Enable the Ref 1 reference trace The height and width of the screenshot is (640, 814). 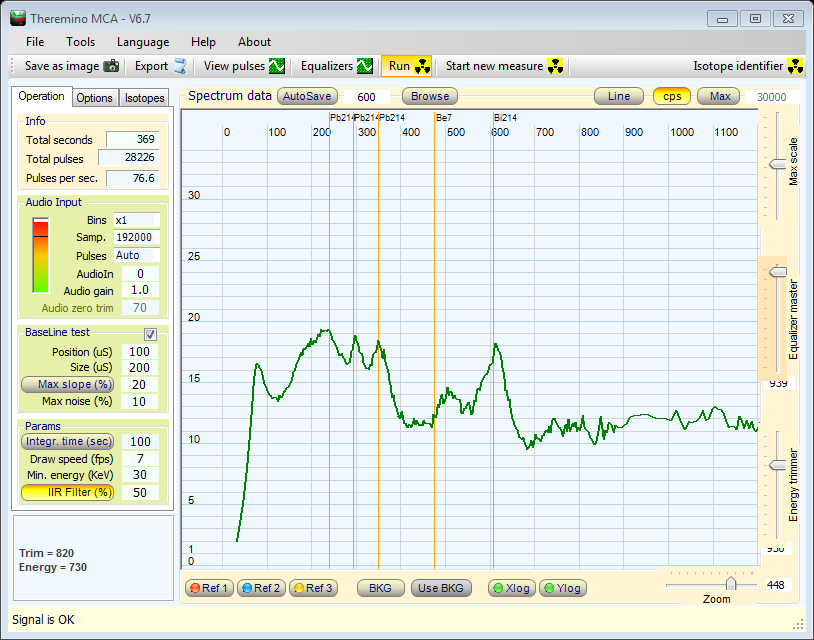point(209,588)
